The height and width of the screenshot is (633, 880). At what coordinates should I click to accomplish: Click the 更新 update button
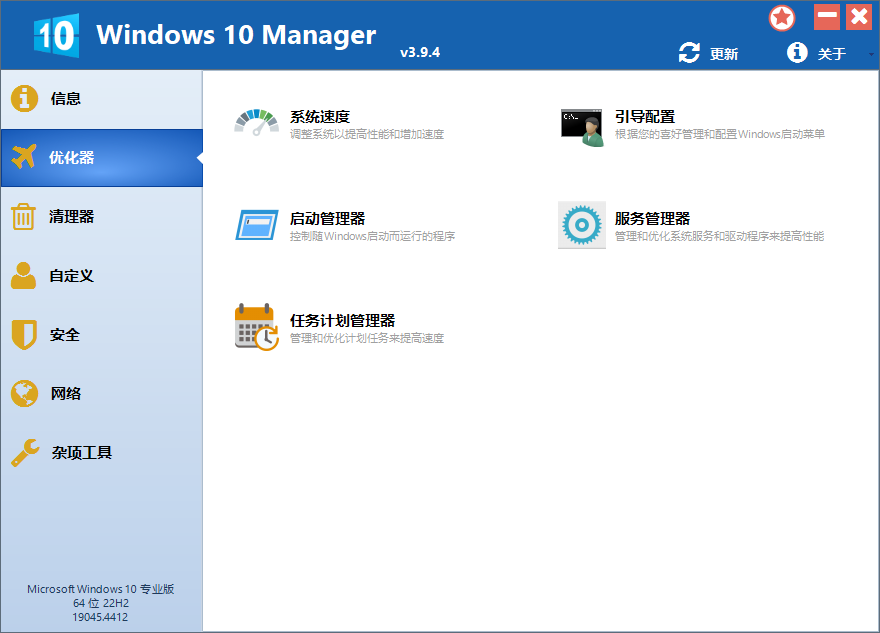pyautogui.click(x=722, y=54)
